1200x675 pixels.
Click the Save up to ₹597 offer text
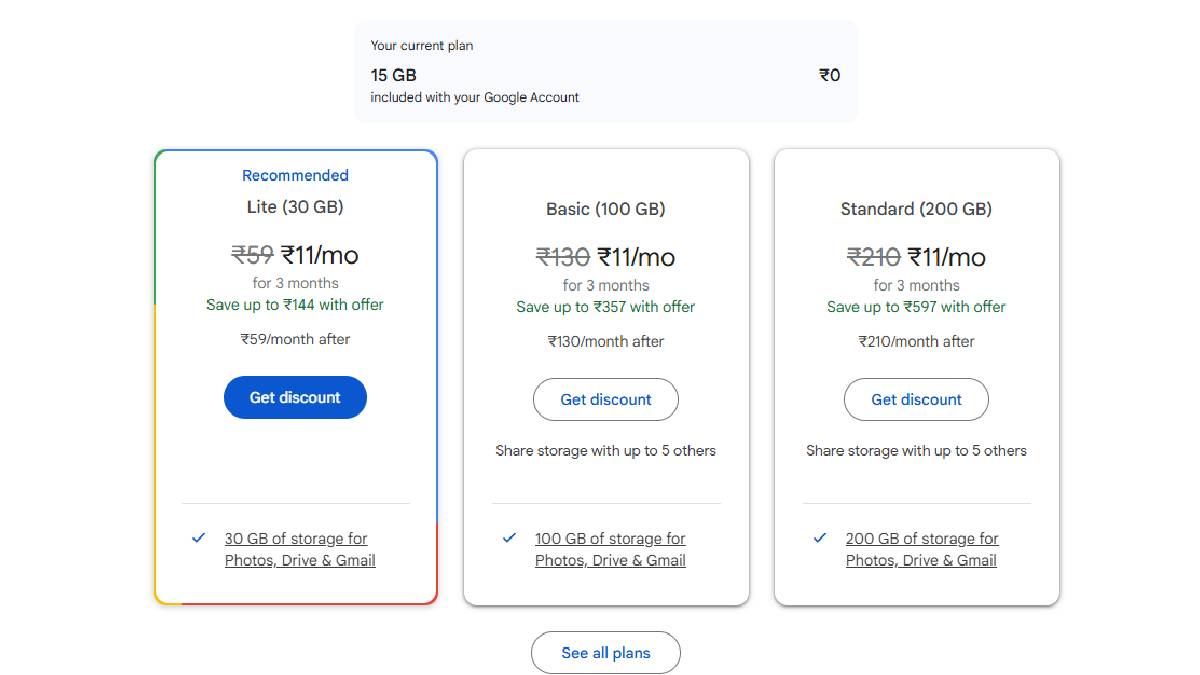pyautogui.click(x=916, y=307)
